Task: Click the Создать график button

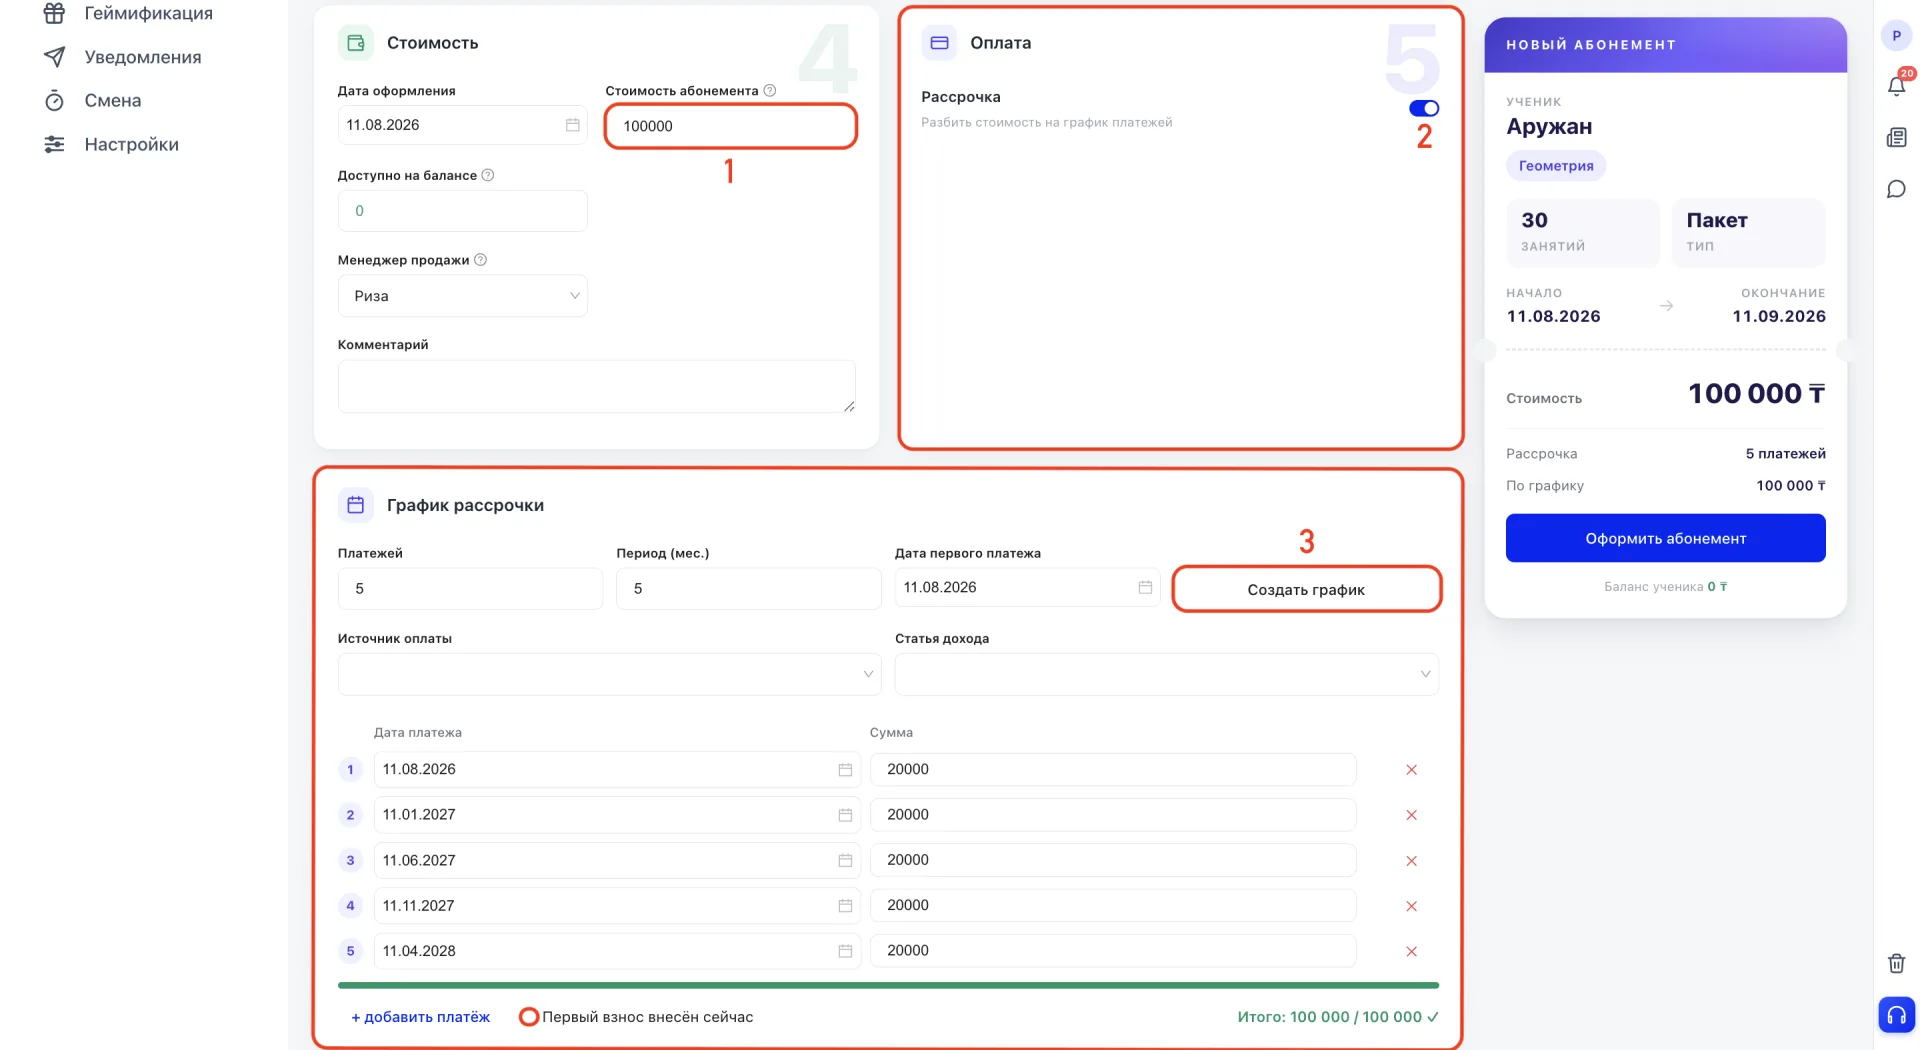Action: click(1306, 589)
